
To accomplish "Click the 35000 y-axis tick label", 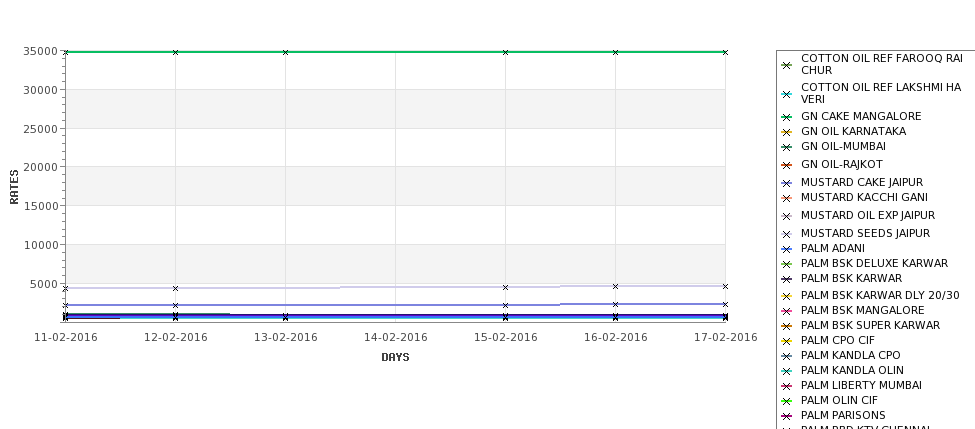I will click(x=41, y=51).
